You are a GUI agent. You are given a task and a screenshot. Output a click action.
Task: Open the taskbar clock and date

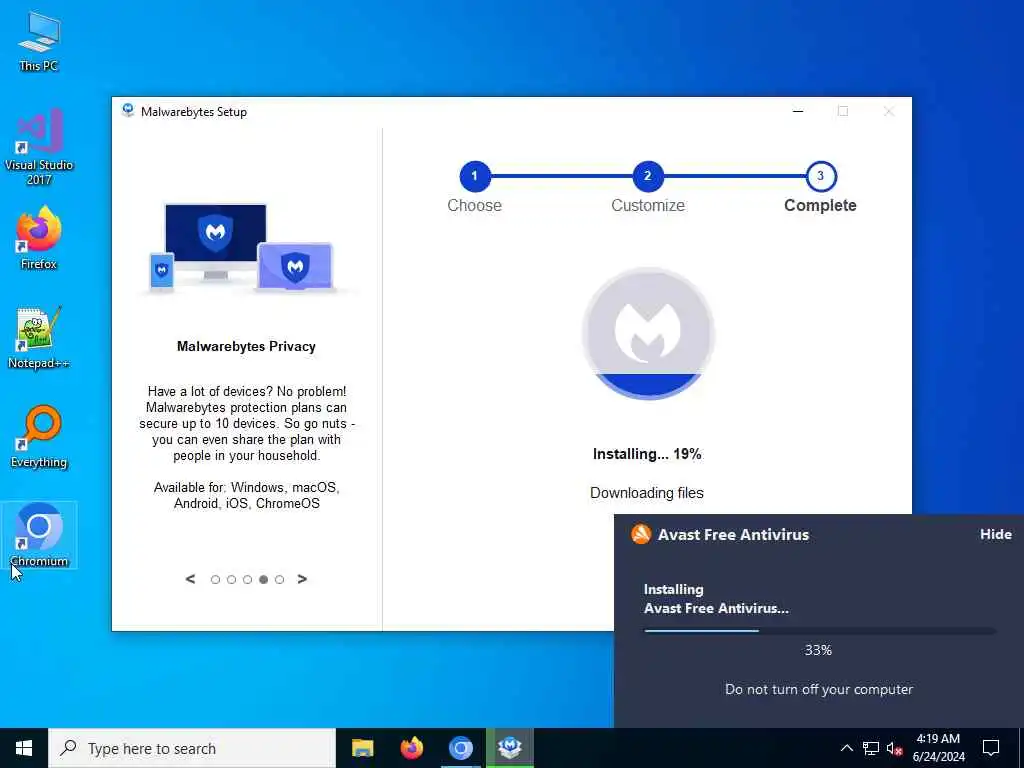click(x=938, y=748)
